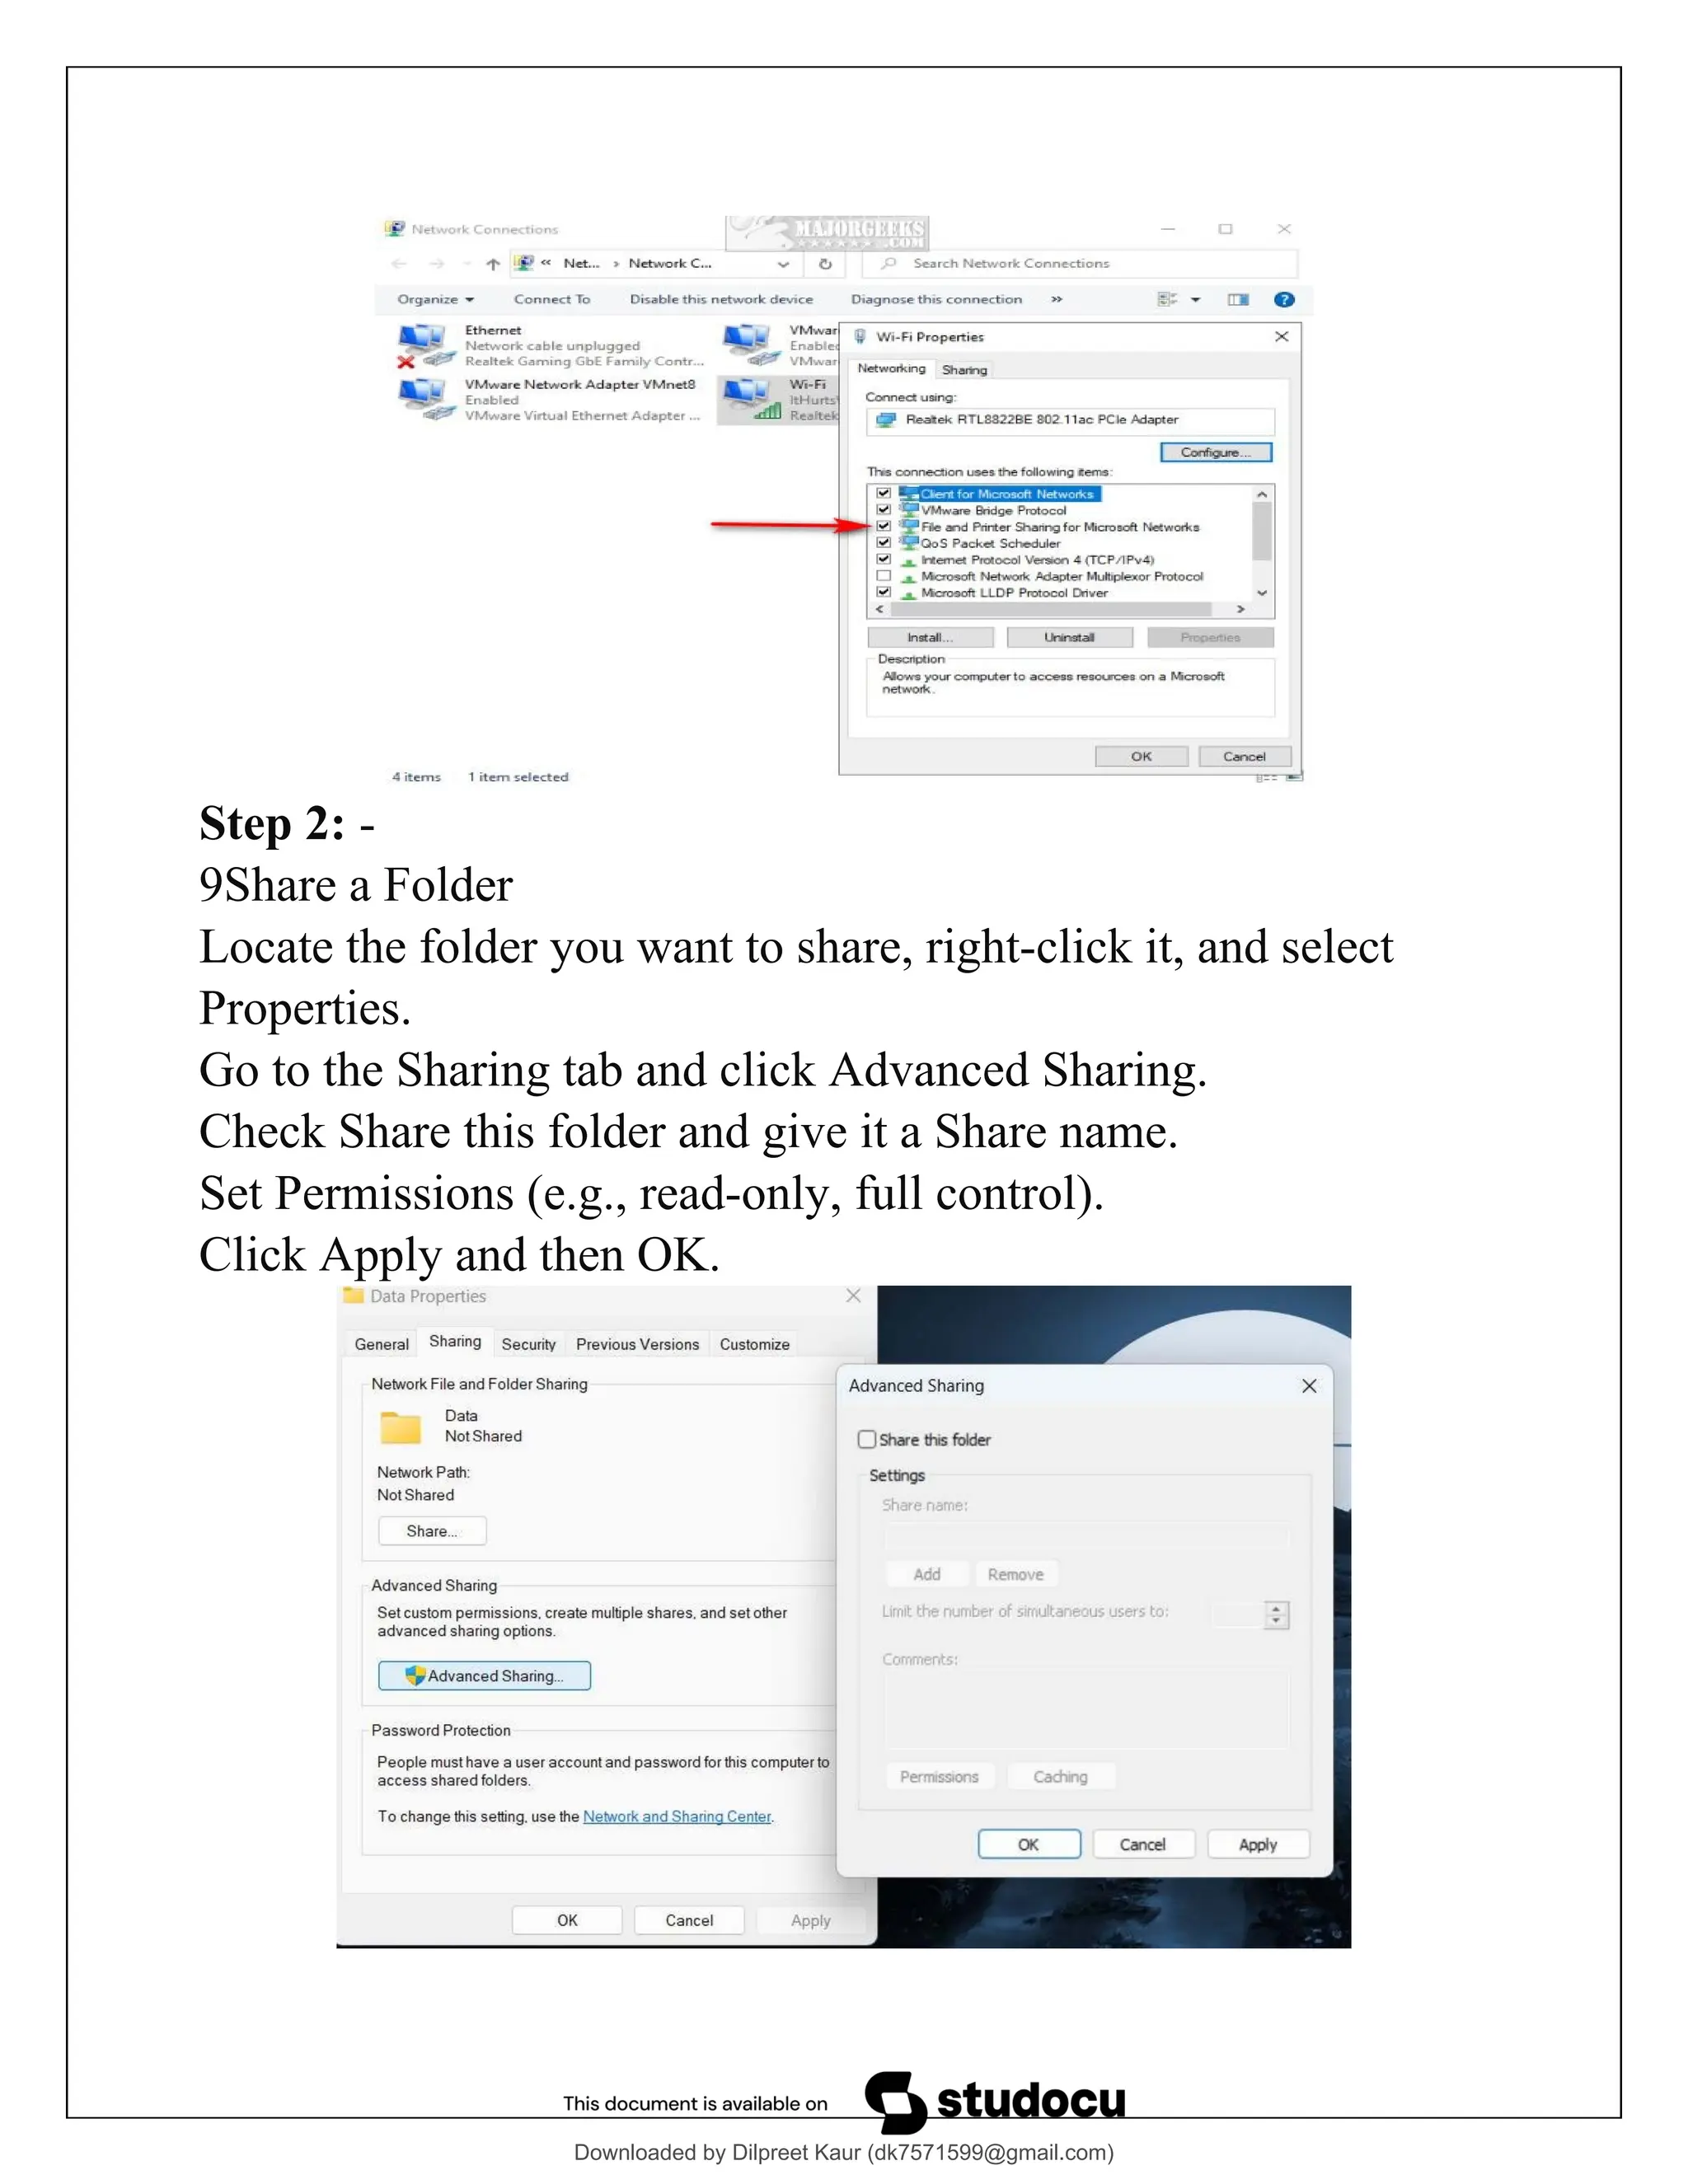Open the General tab in Data Properties
The image size is (1688, 2184).
click(x=381, y=1344)
